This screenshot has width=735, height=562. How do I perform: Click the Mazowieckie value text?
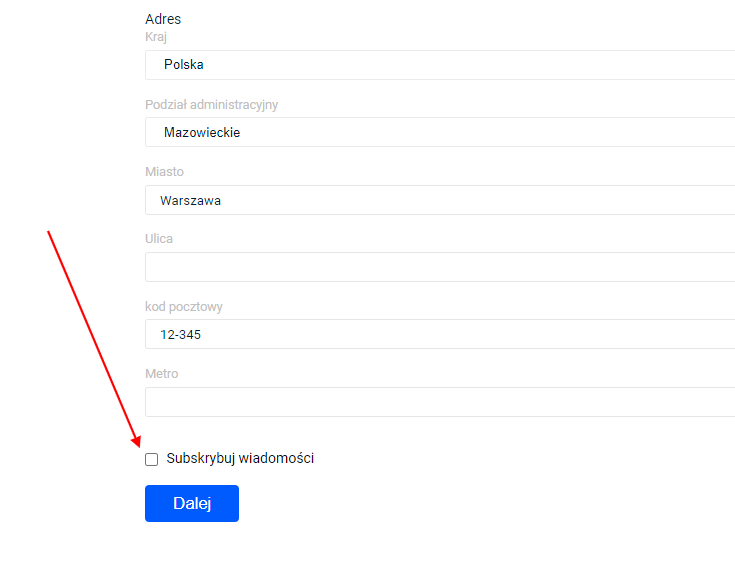202,132
